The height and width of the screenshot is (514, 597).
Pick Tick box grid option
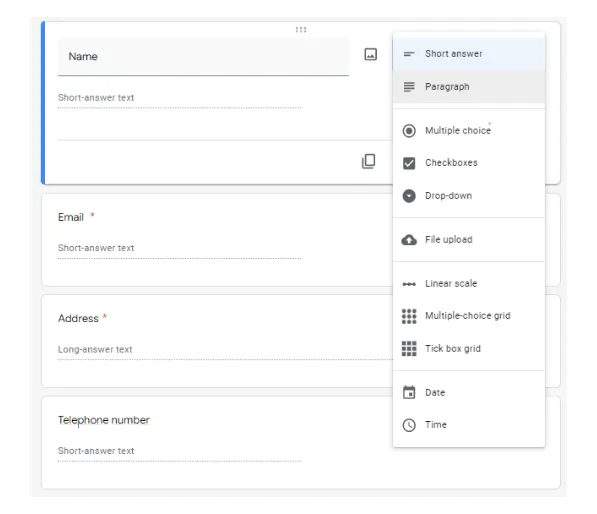[469, 349]
